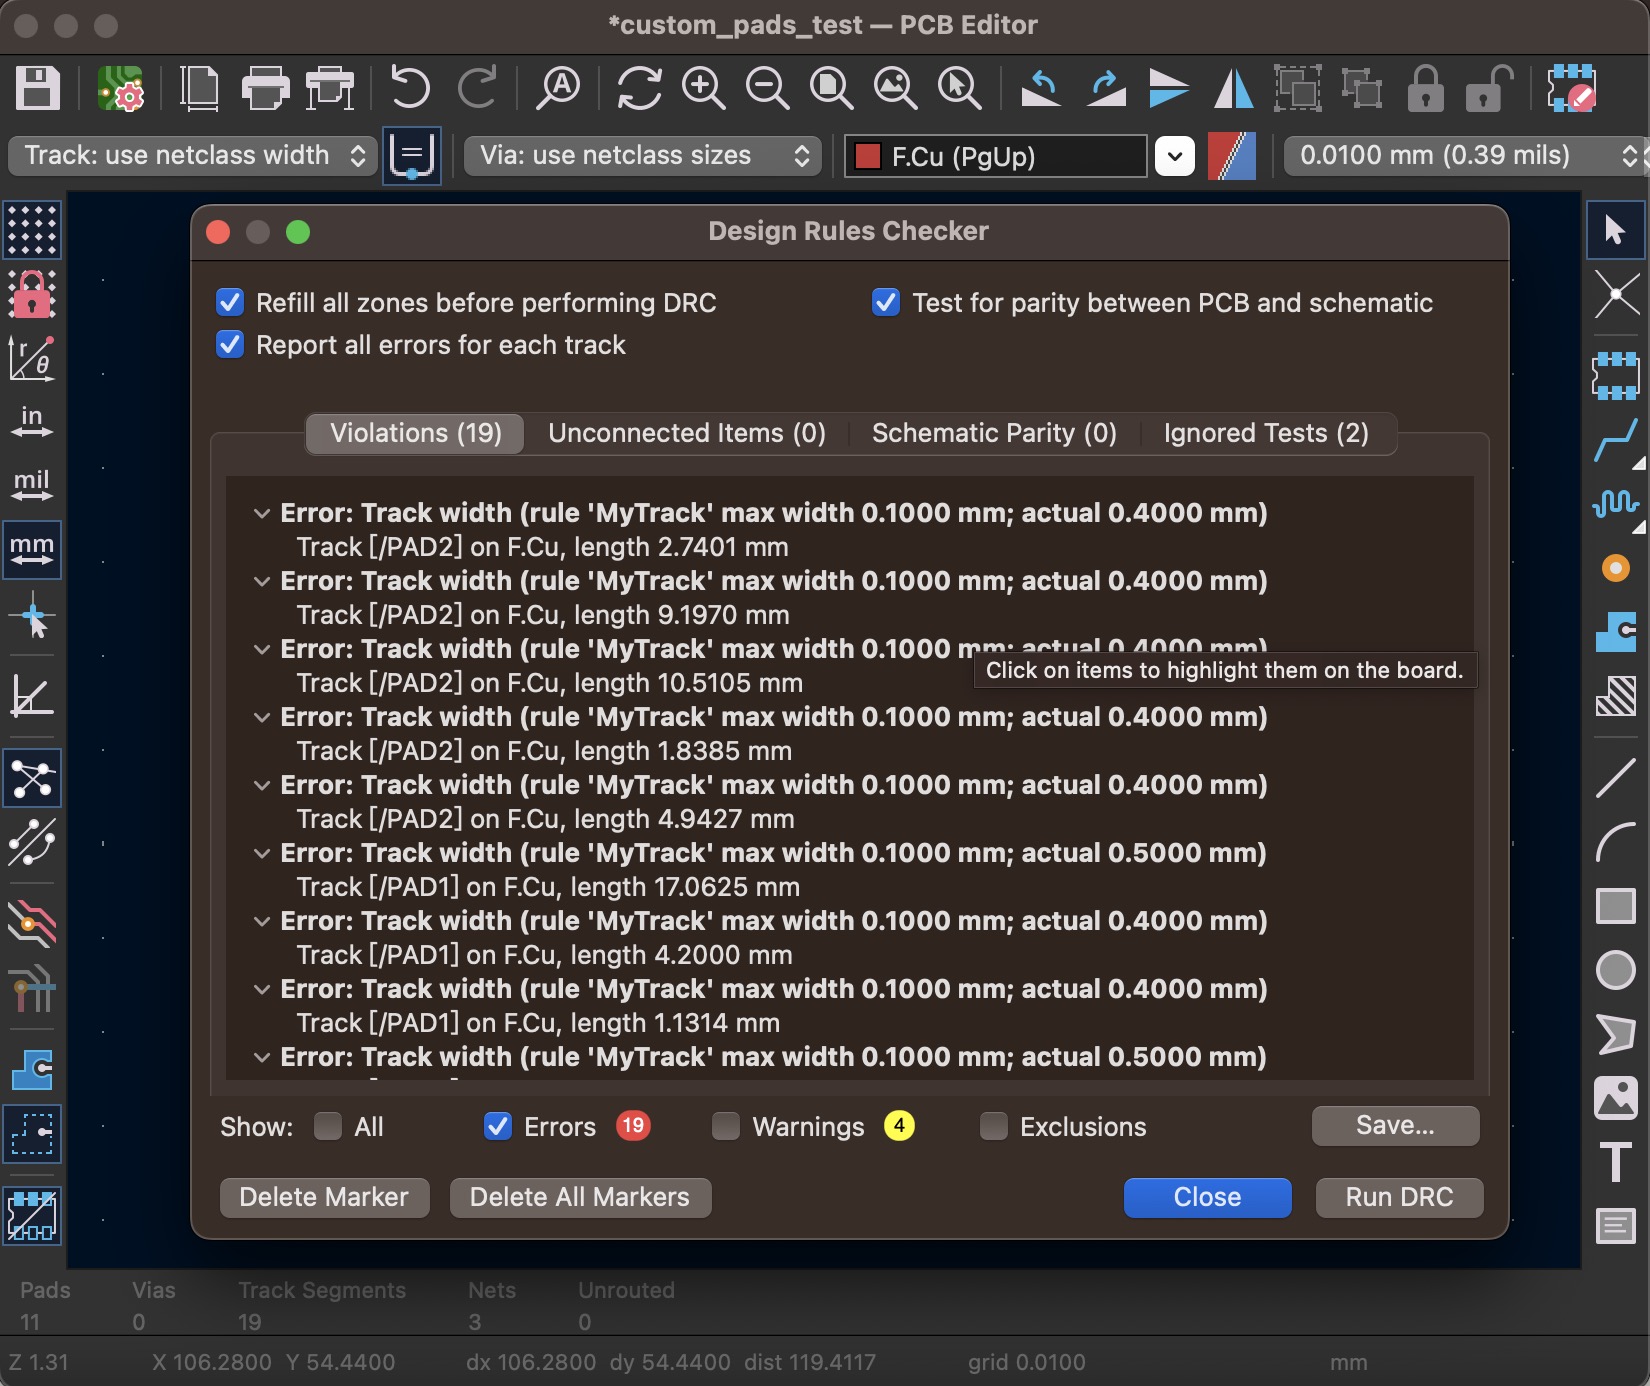The image size is (1650, 1386).
Task: Switch to Schematic Parity (0) tab
Action: (x=994, y=433)
